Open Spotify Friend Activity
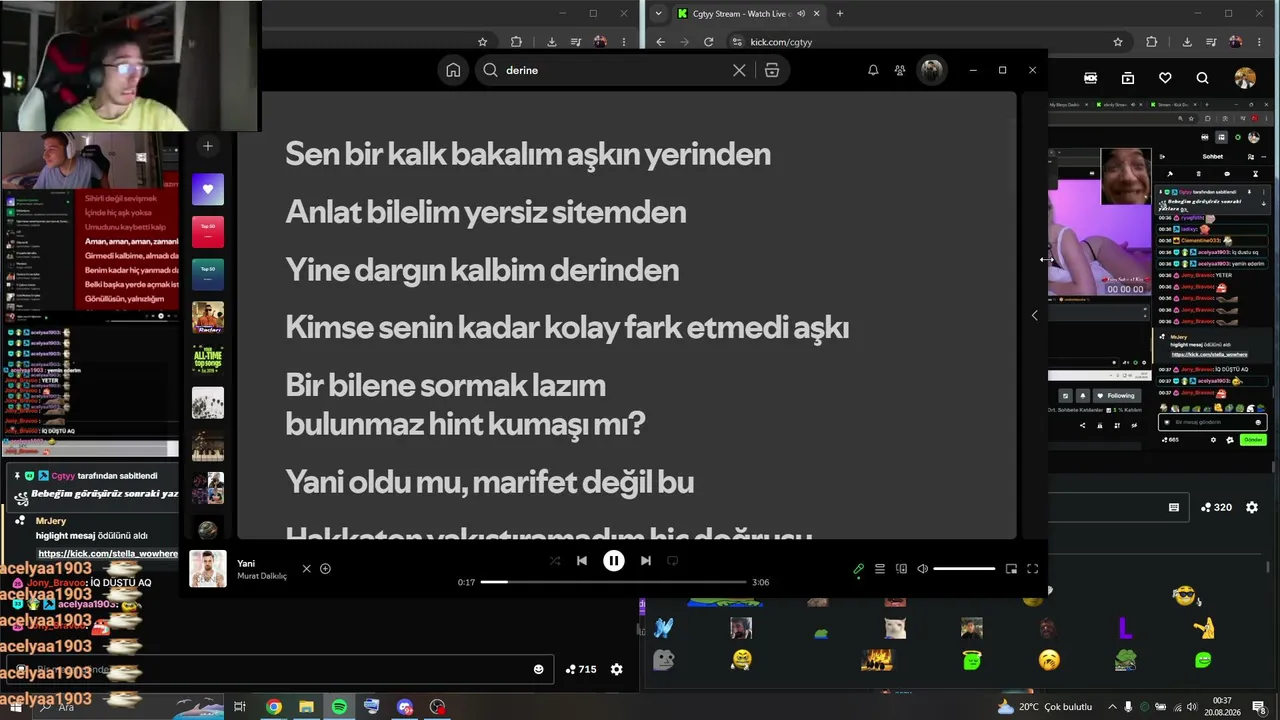Image resolution: width=1280 pixels, height=720 pixels. [x=900, y=70]
